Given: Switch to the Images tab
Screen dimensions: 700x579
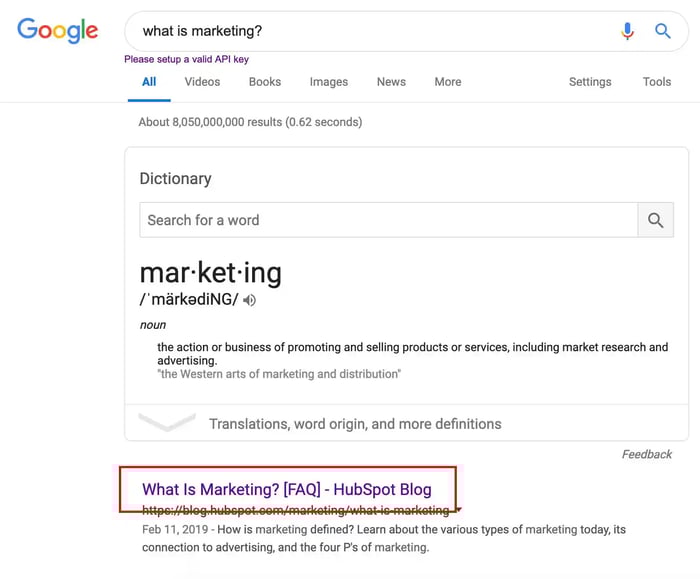Looking at the screenshot, I should (328, 82).
